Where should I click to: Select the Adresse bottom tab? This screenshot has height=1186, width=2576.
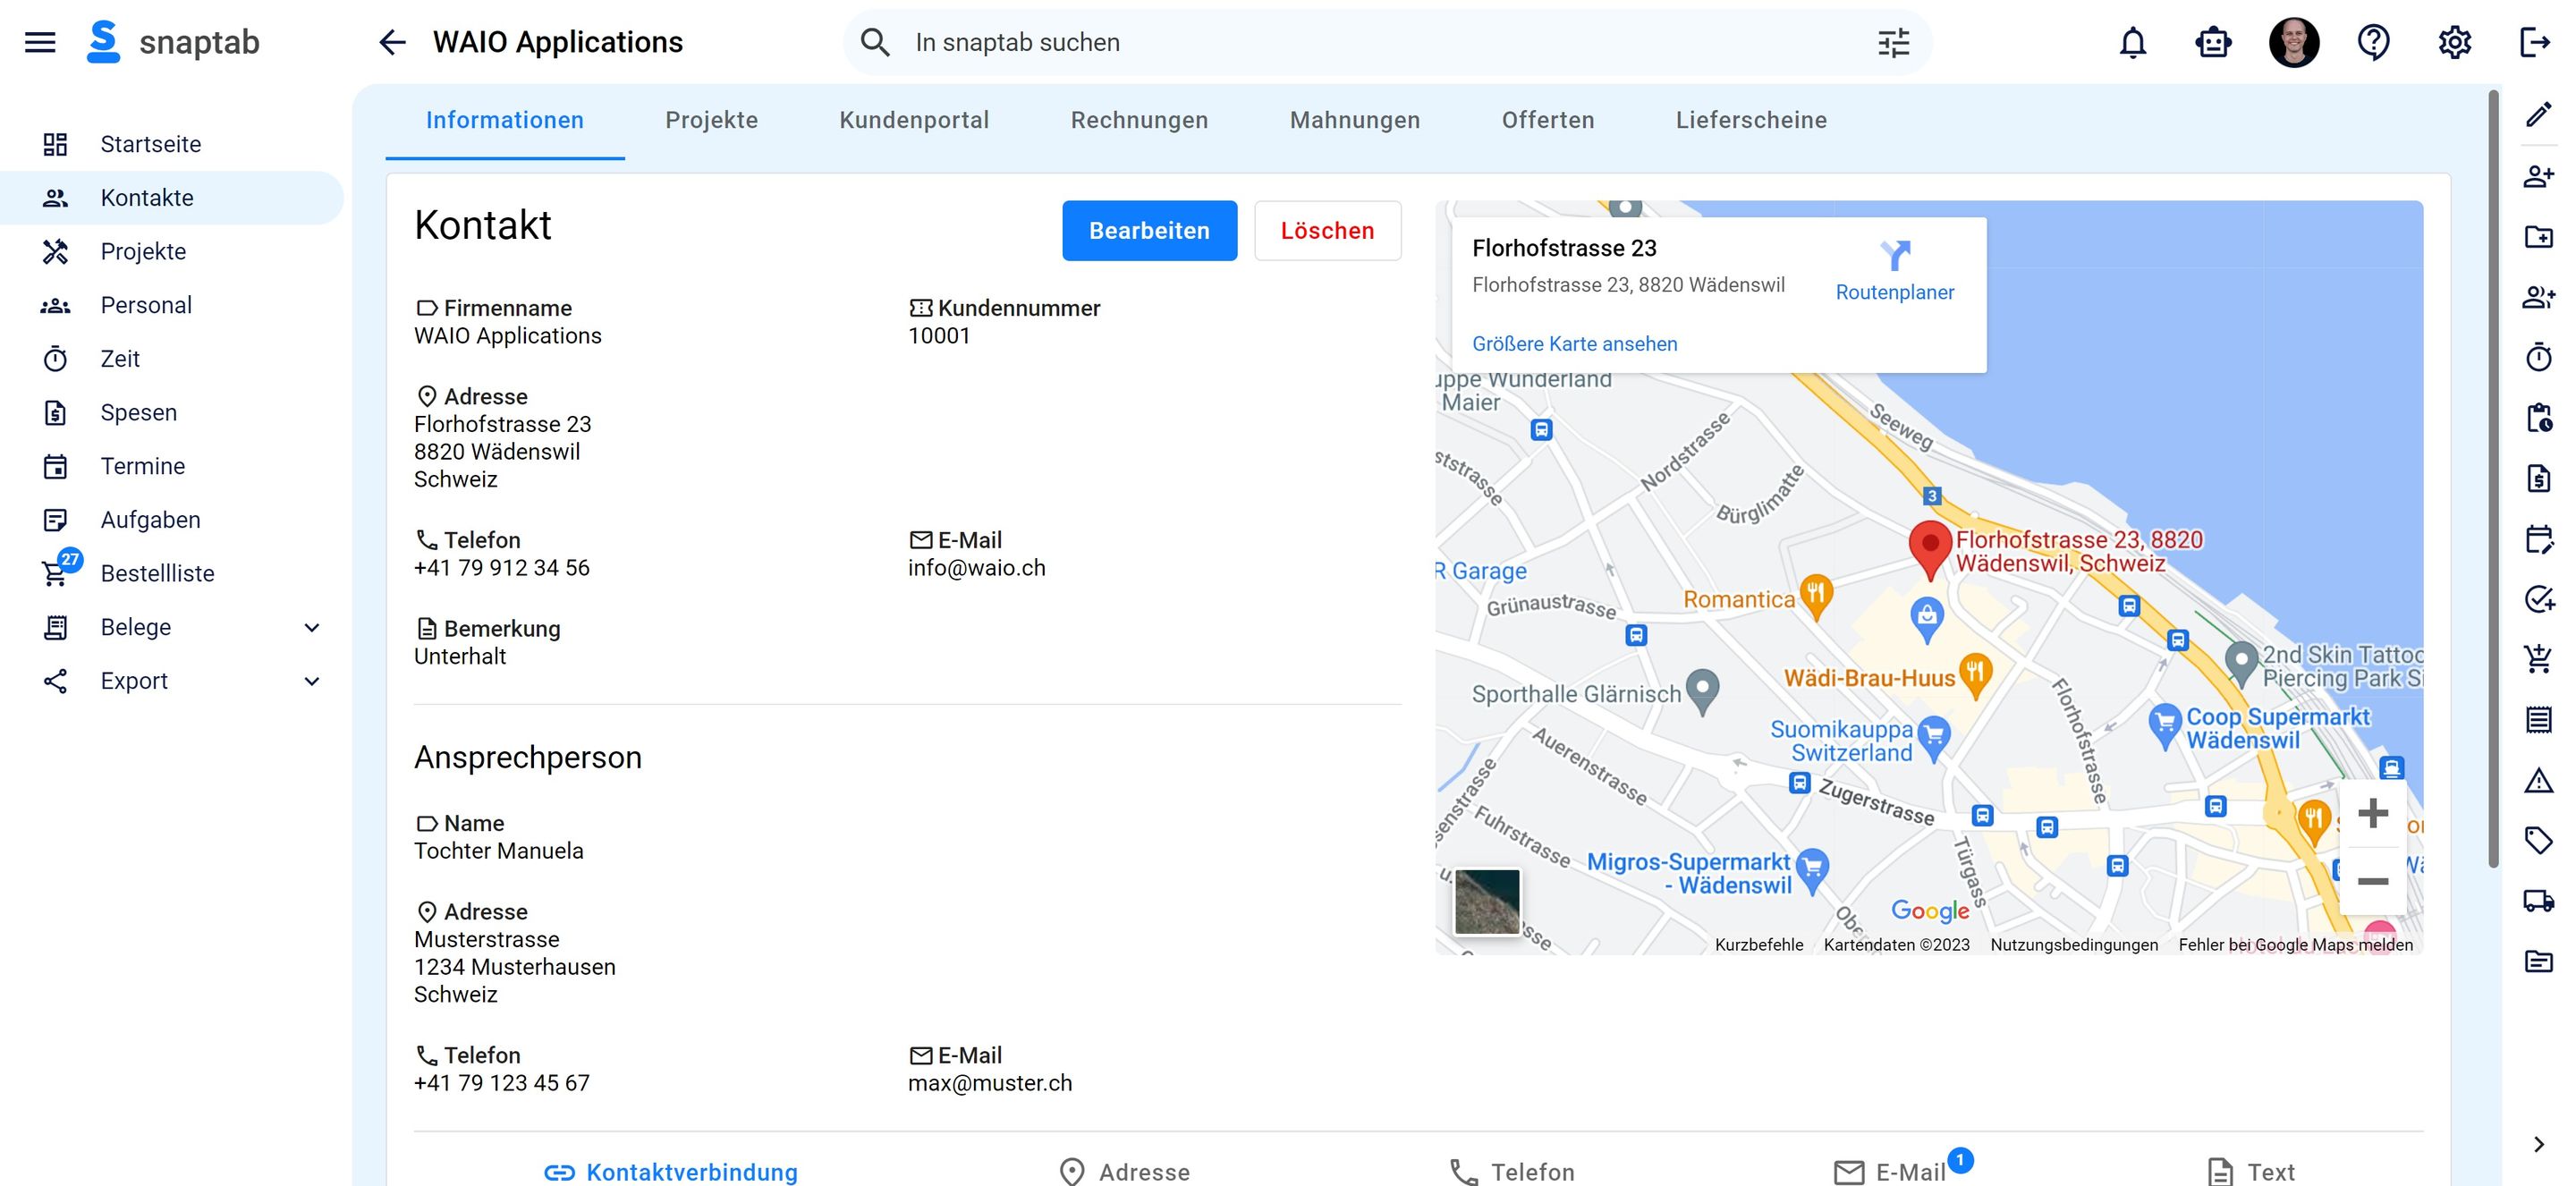(1124, 1171)
